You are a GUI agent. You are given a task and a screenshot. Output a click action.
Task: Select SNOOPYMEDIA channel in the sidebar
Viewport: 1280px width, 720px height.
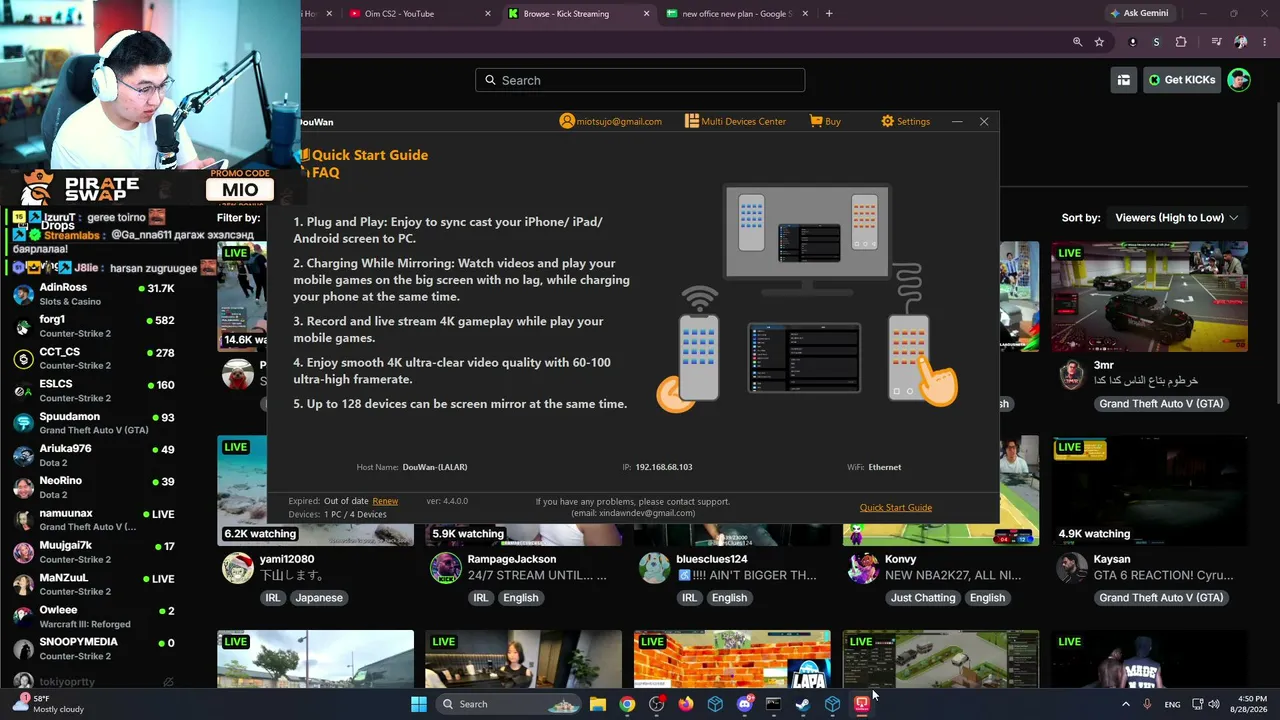(x=95, y=648)
